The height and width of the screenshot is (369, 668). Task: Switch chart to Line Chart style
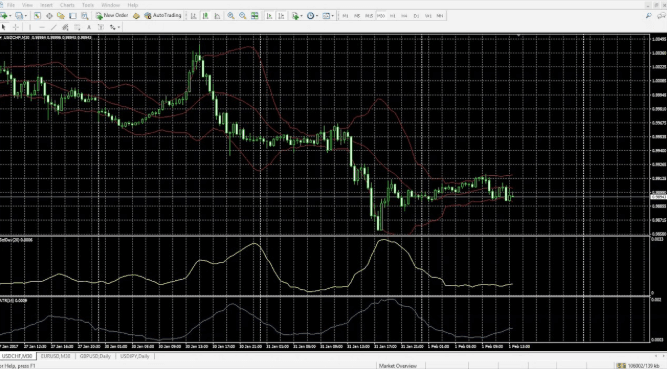(x=217, y=16)
